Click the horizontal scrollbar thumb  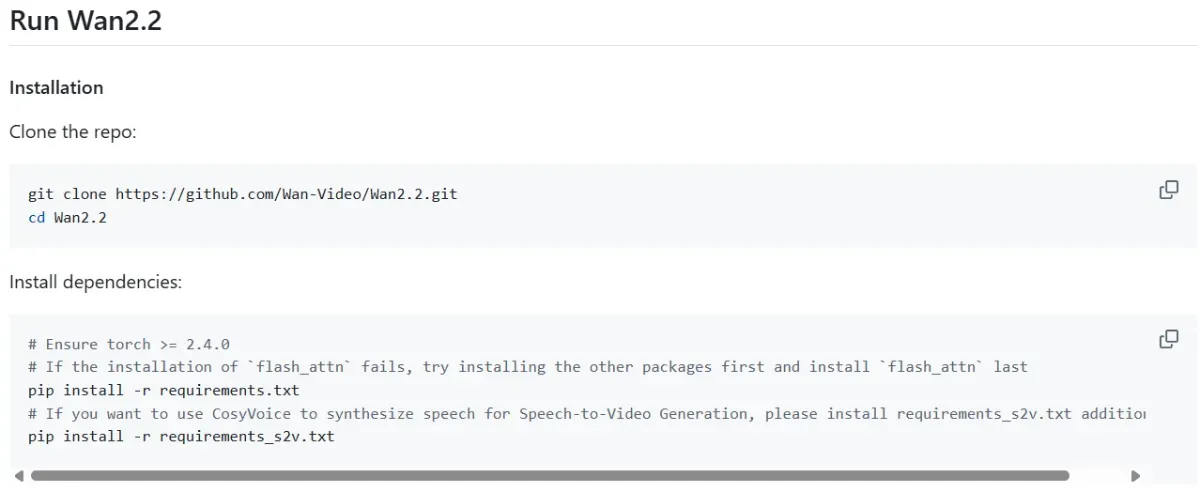[550, 476]
